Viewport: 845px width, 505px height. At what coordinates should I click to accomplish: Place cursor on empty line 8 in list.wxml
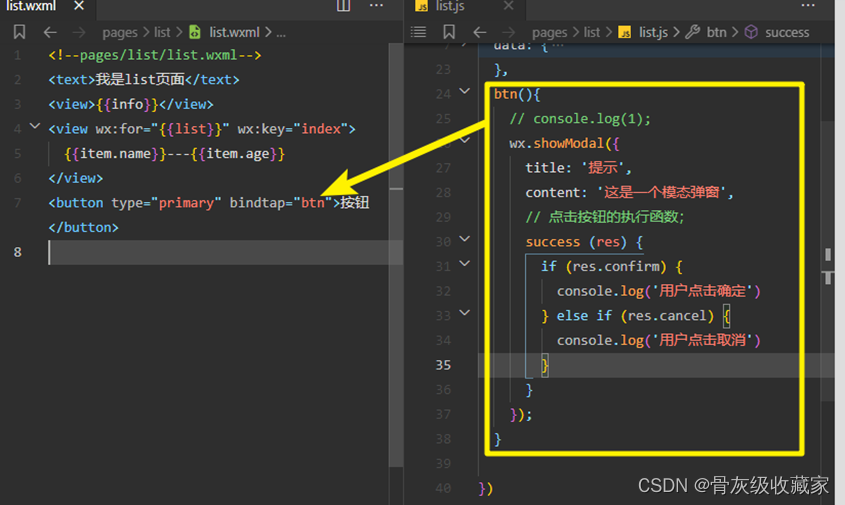[x=225, y=252]
